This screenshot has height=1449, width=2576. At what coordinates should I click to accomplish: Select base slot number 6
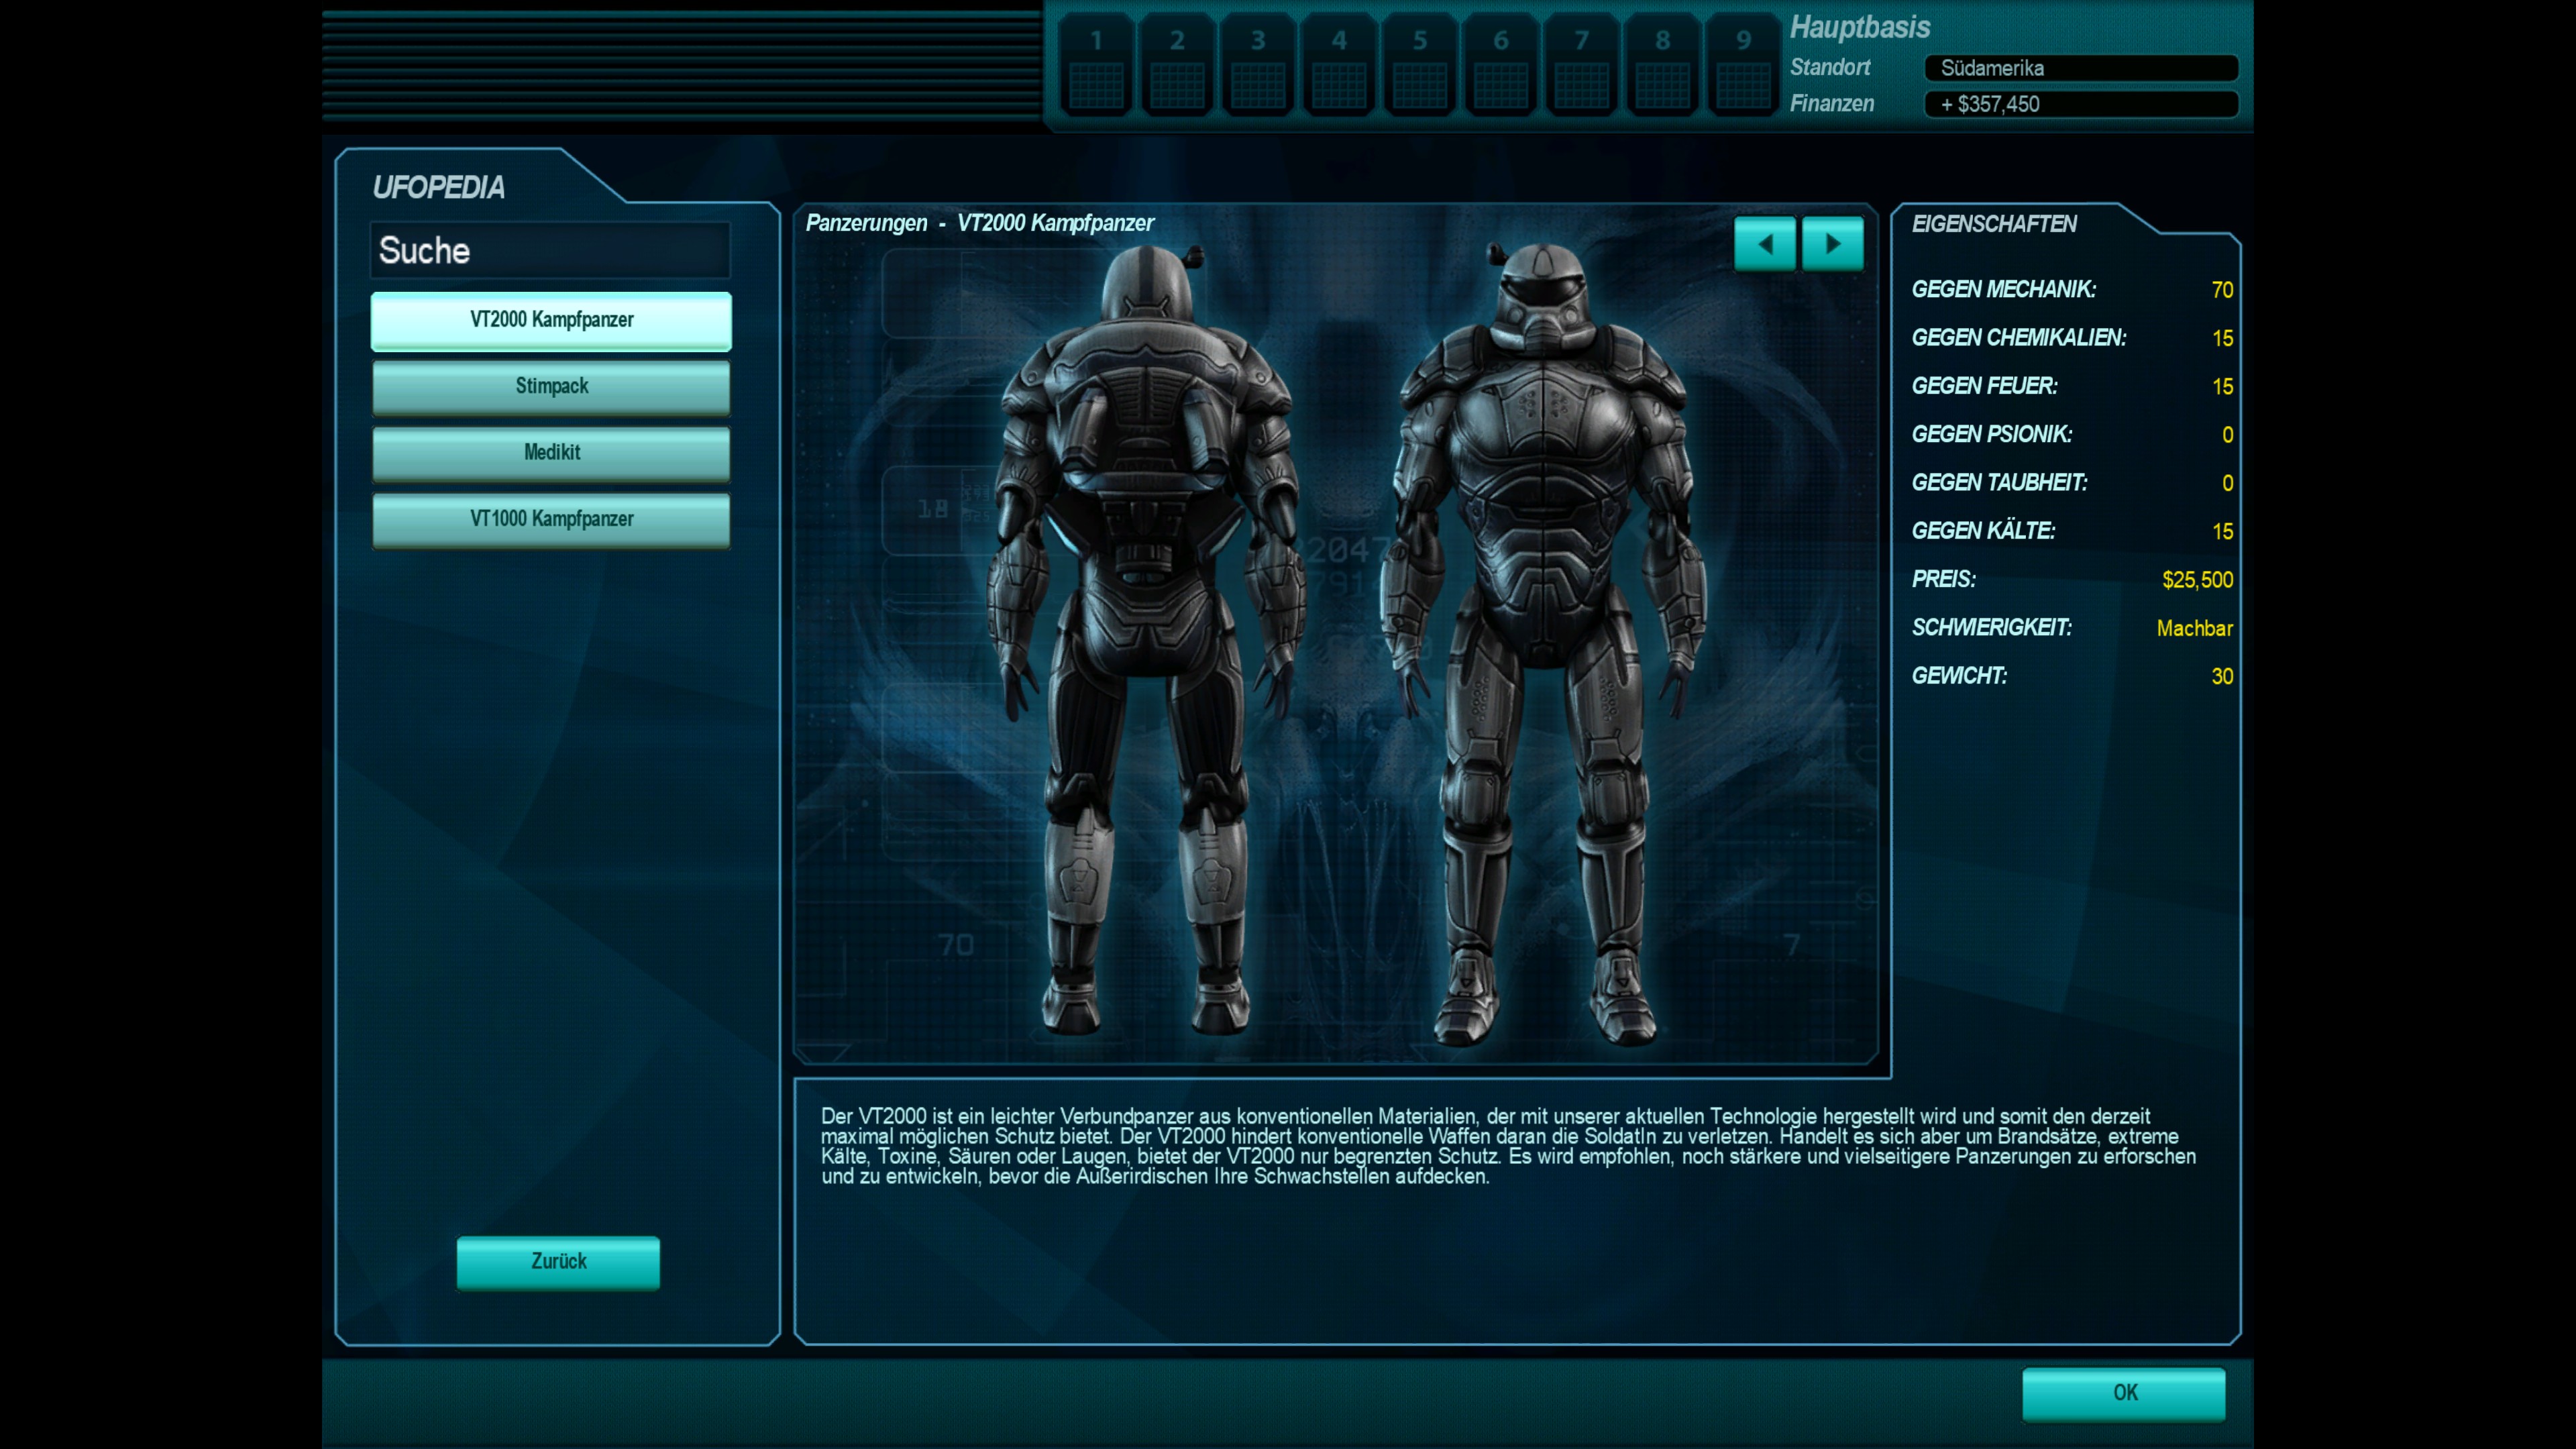[1500, 65]
